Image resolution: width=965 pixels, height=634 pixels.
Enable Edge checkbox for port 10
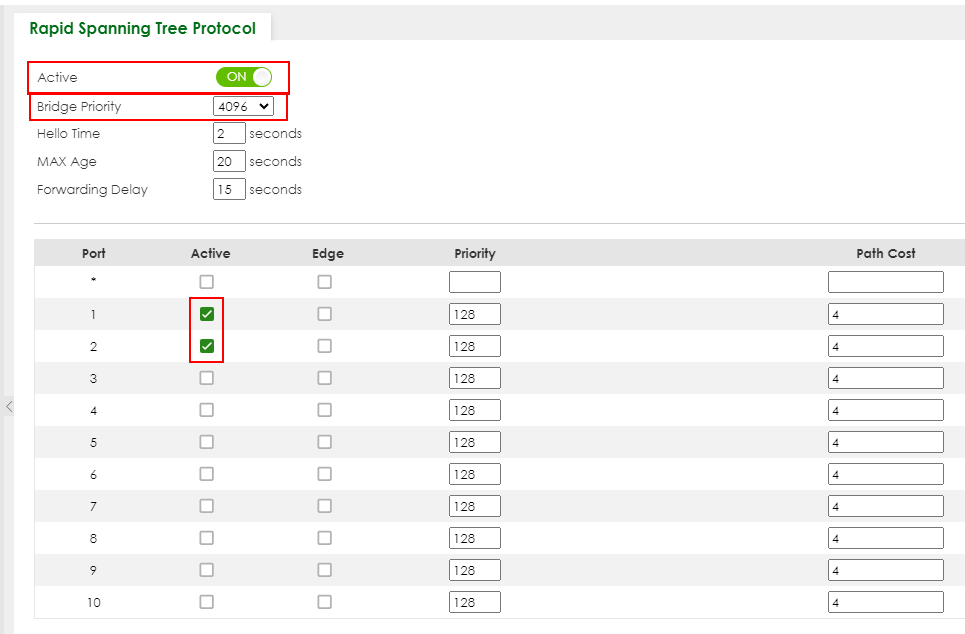(324, 602)
